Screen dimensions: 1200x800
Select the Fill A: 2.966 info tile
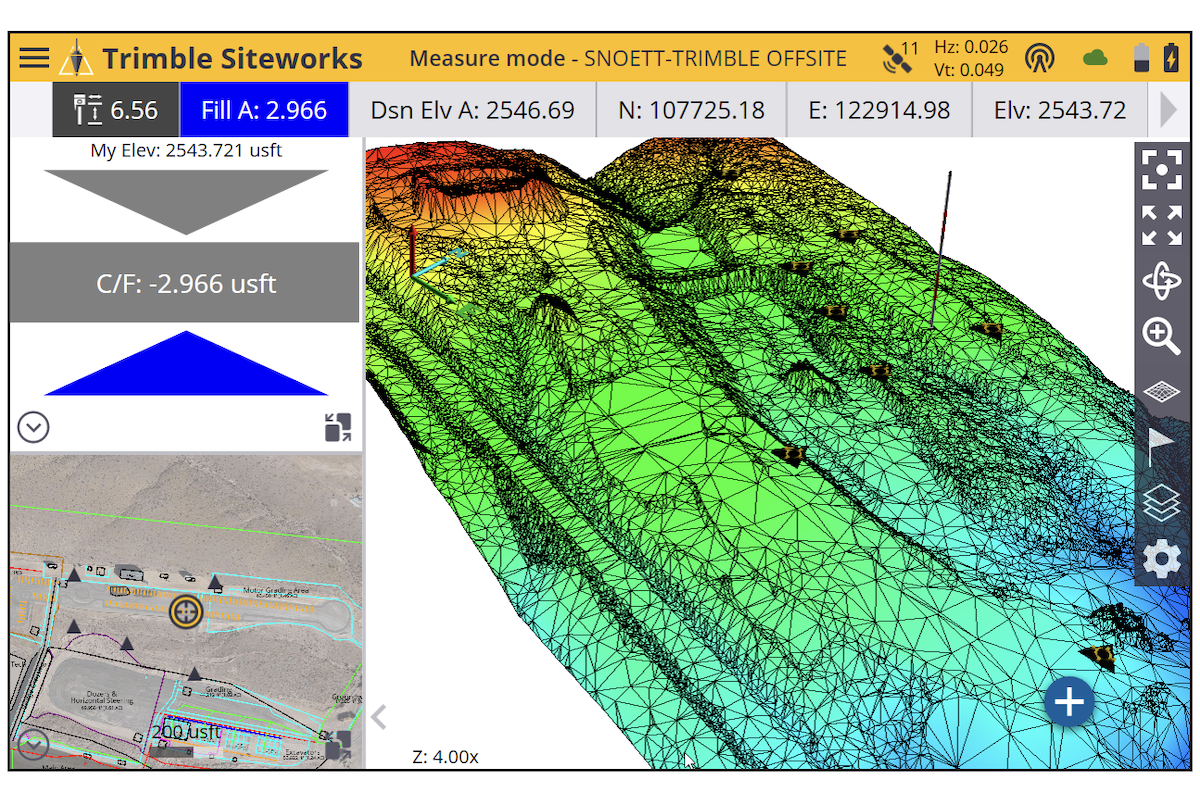(x=264, y=110)
